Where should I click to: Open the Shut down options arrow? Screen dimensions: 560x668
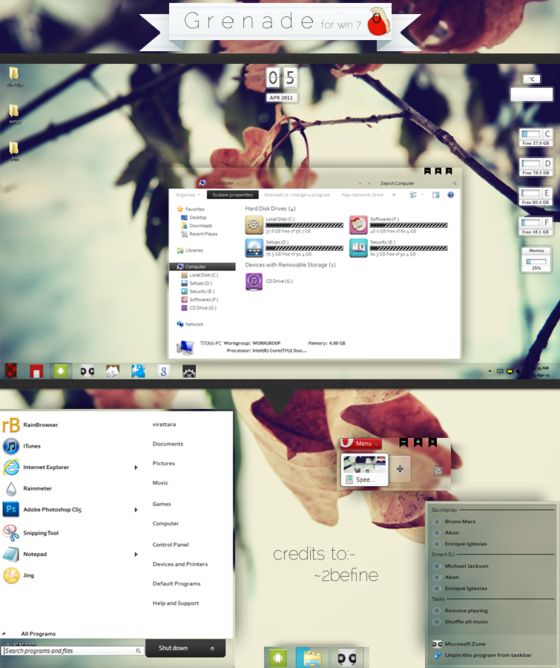pos(212,648)
